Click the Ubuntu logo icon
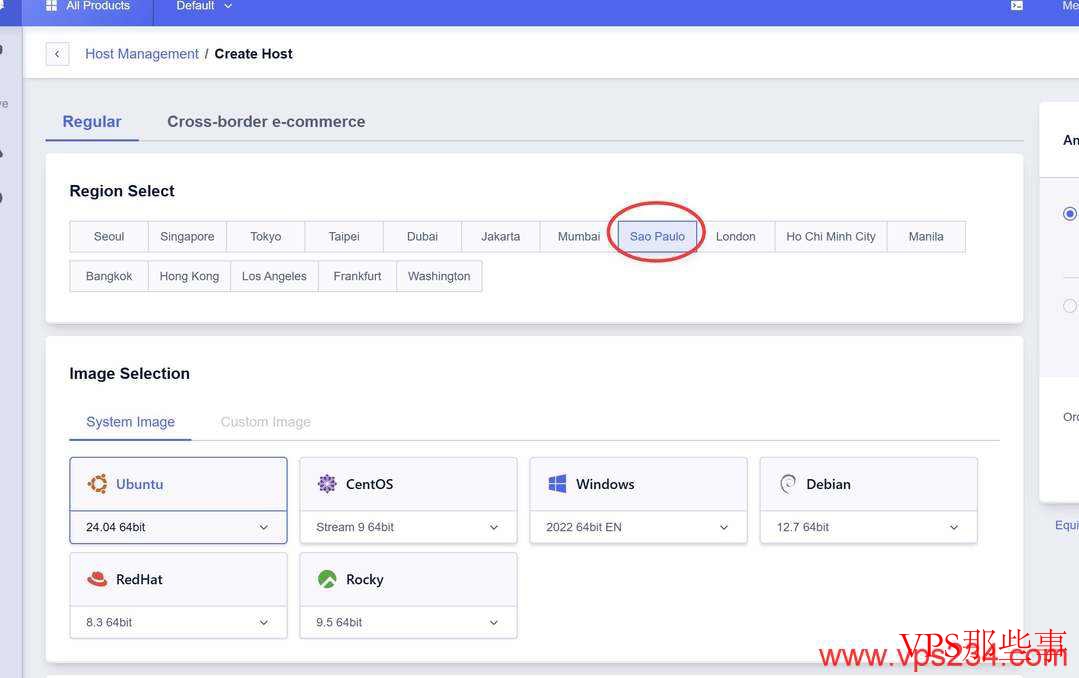This screenshot has width=1079, height=678. pos(97,484)
